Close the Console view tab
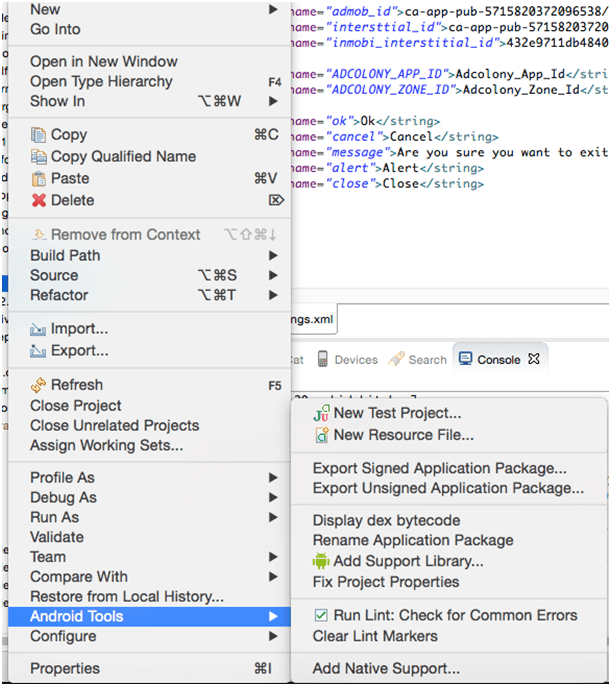This screenshot has width=611, height=686. click(x=534, y=359)
